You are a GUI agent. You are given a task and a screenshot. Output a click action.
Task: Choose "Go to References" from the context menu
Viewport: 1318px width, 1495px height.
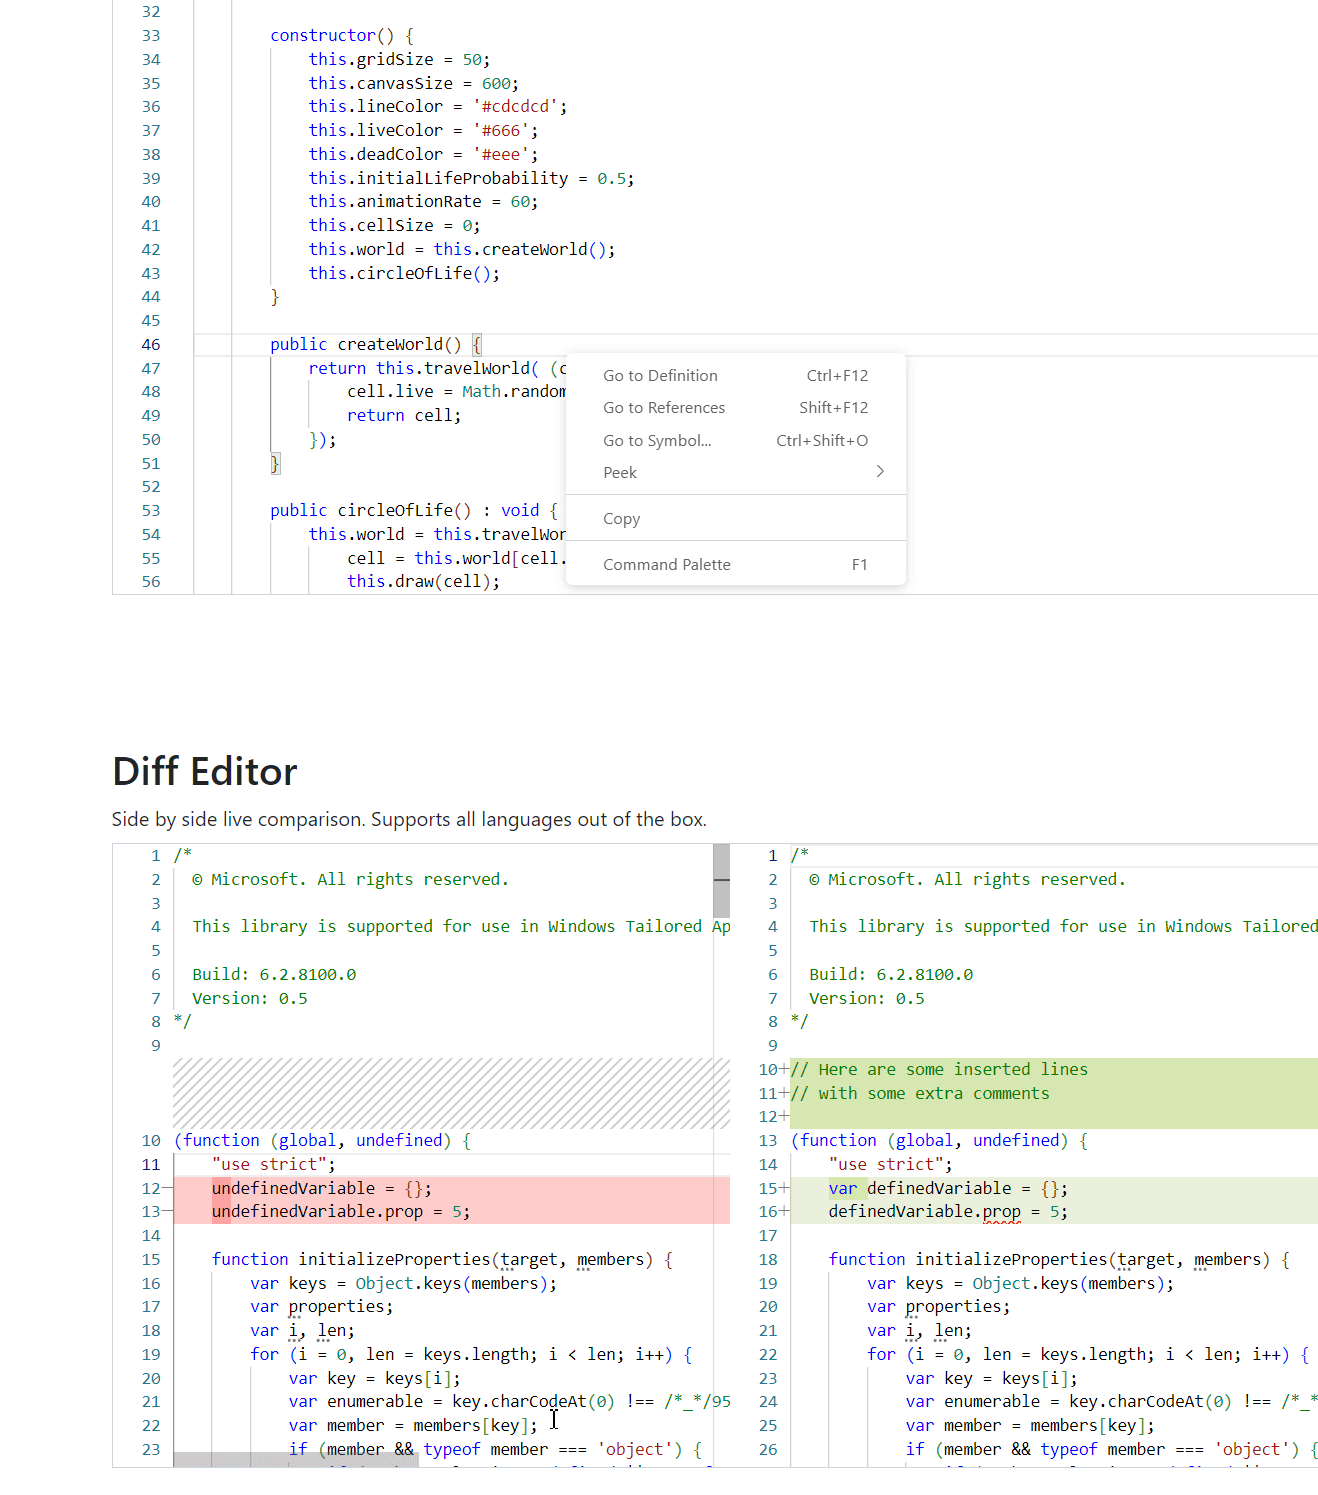[664, 407]
